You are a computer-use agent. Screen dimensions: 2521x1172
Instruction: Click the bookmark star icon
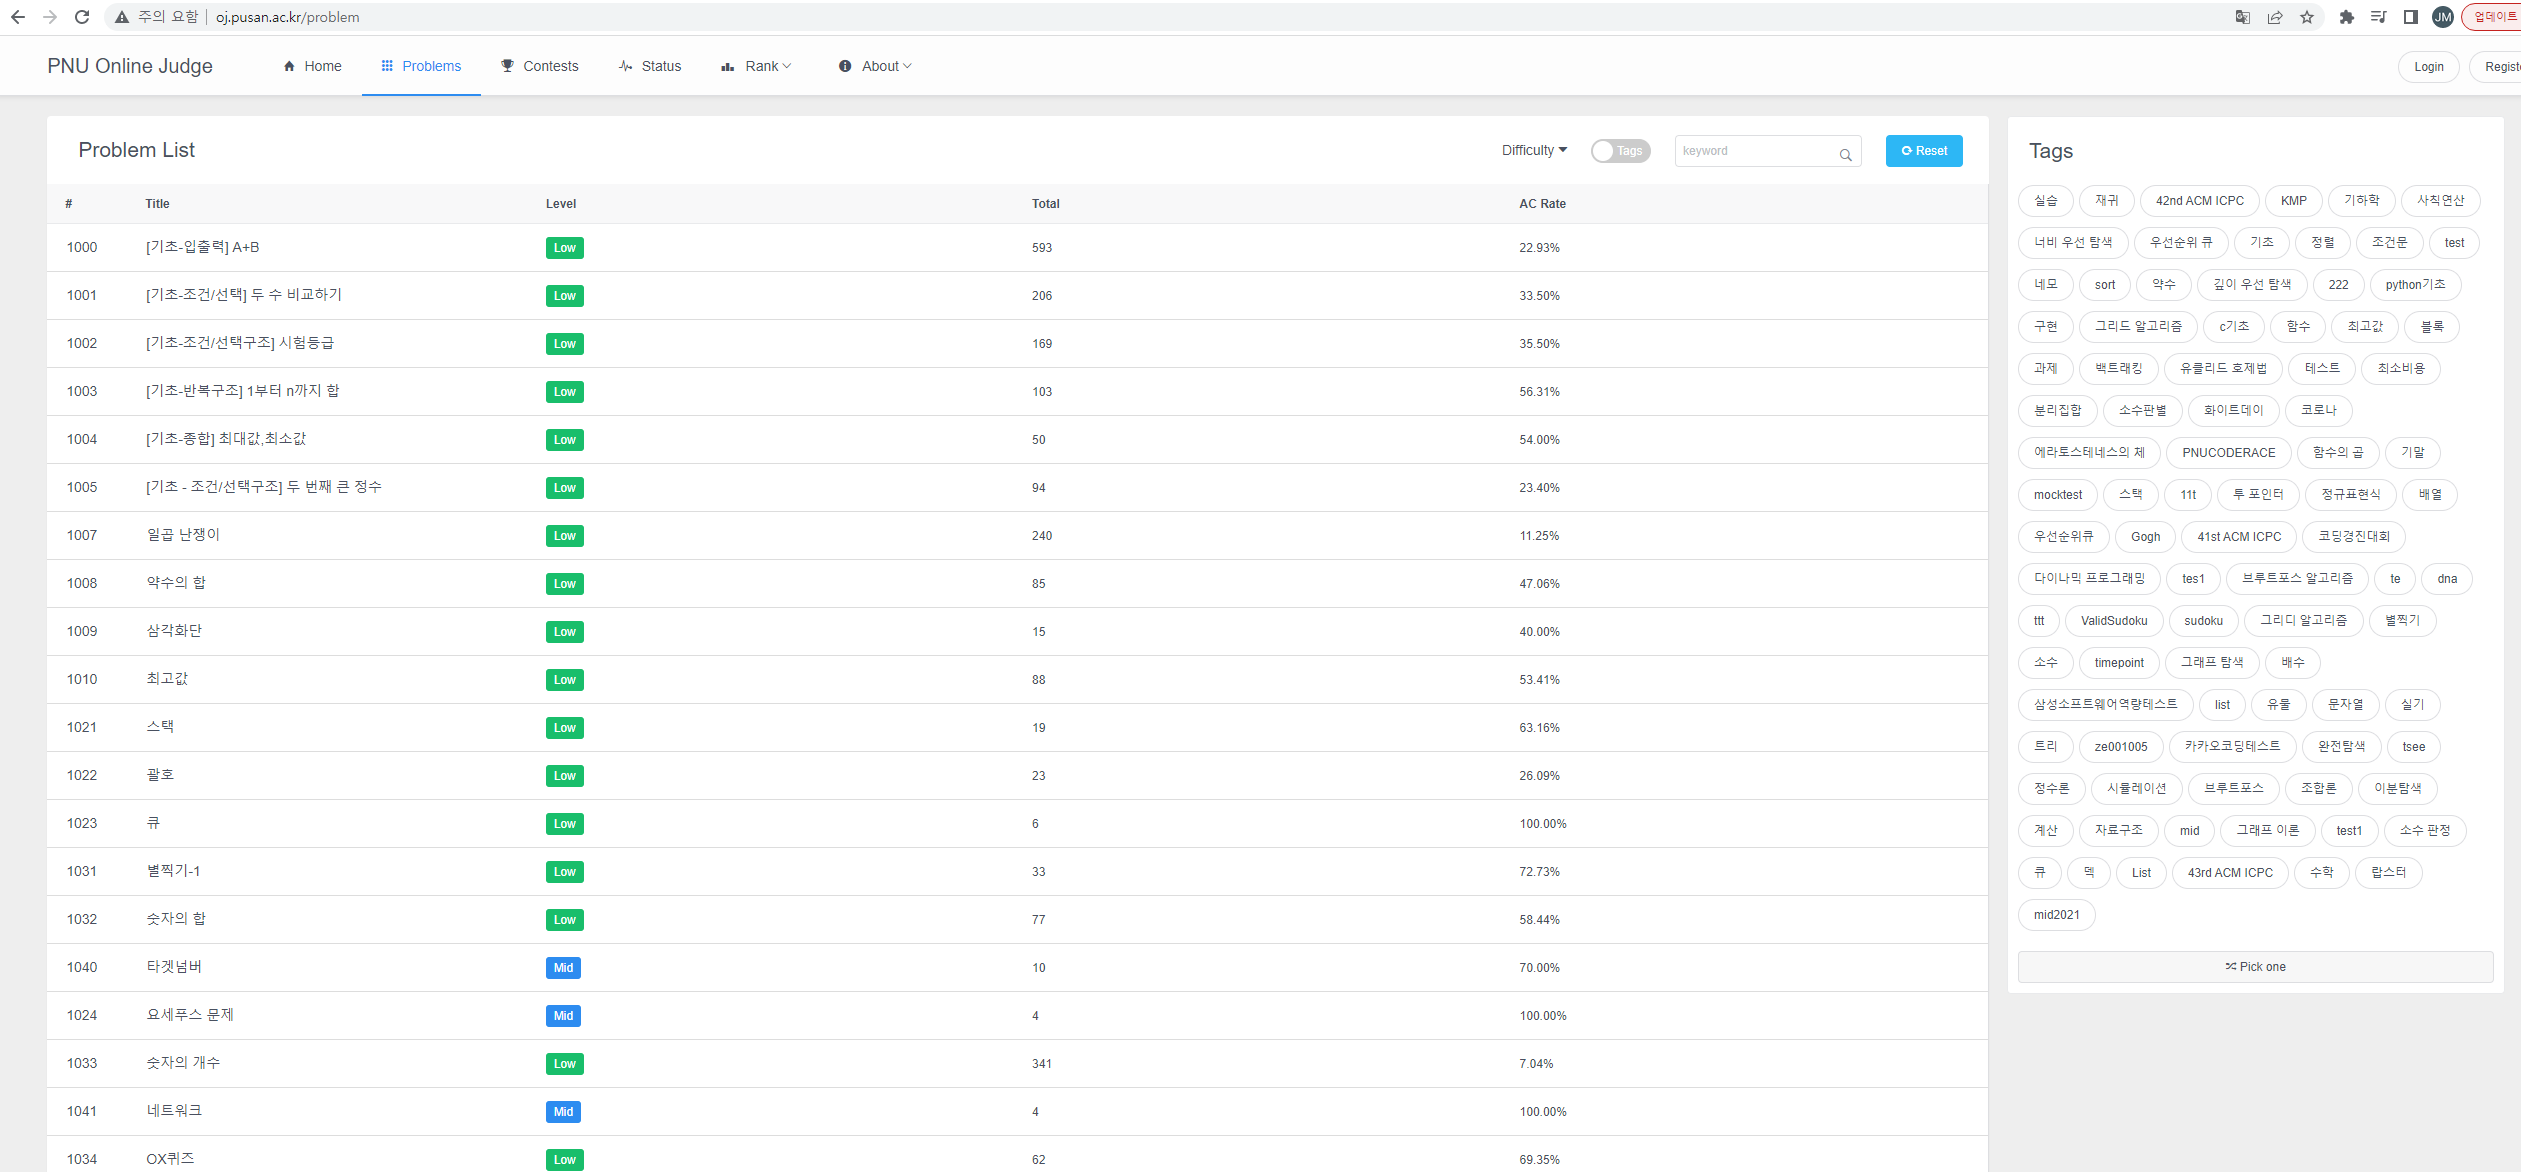2307,16
